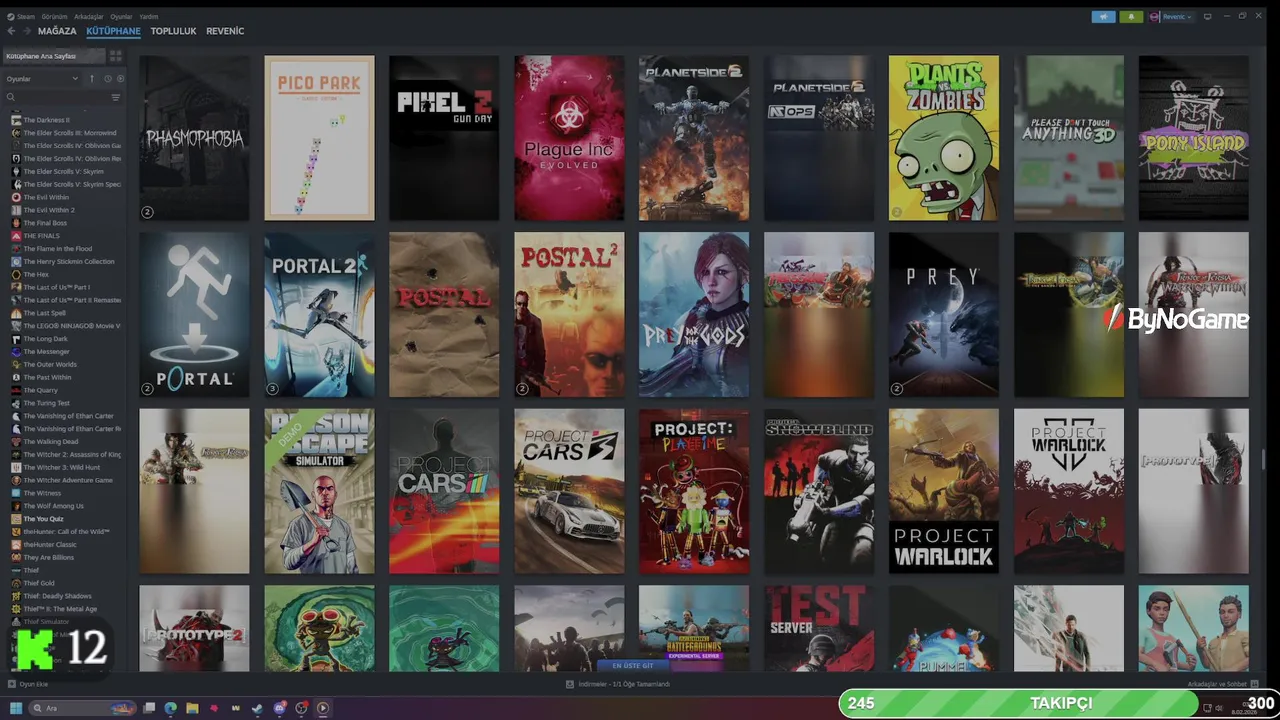Click the Oyun Ekle plus icon
The height and width of the screenshot is (720, 1280).
[x=12, y=684]
